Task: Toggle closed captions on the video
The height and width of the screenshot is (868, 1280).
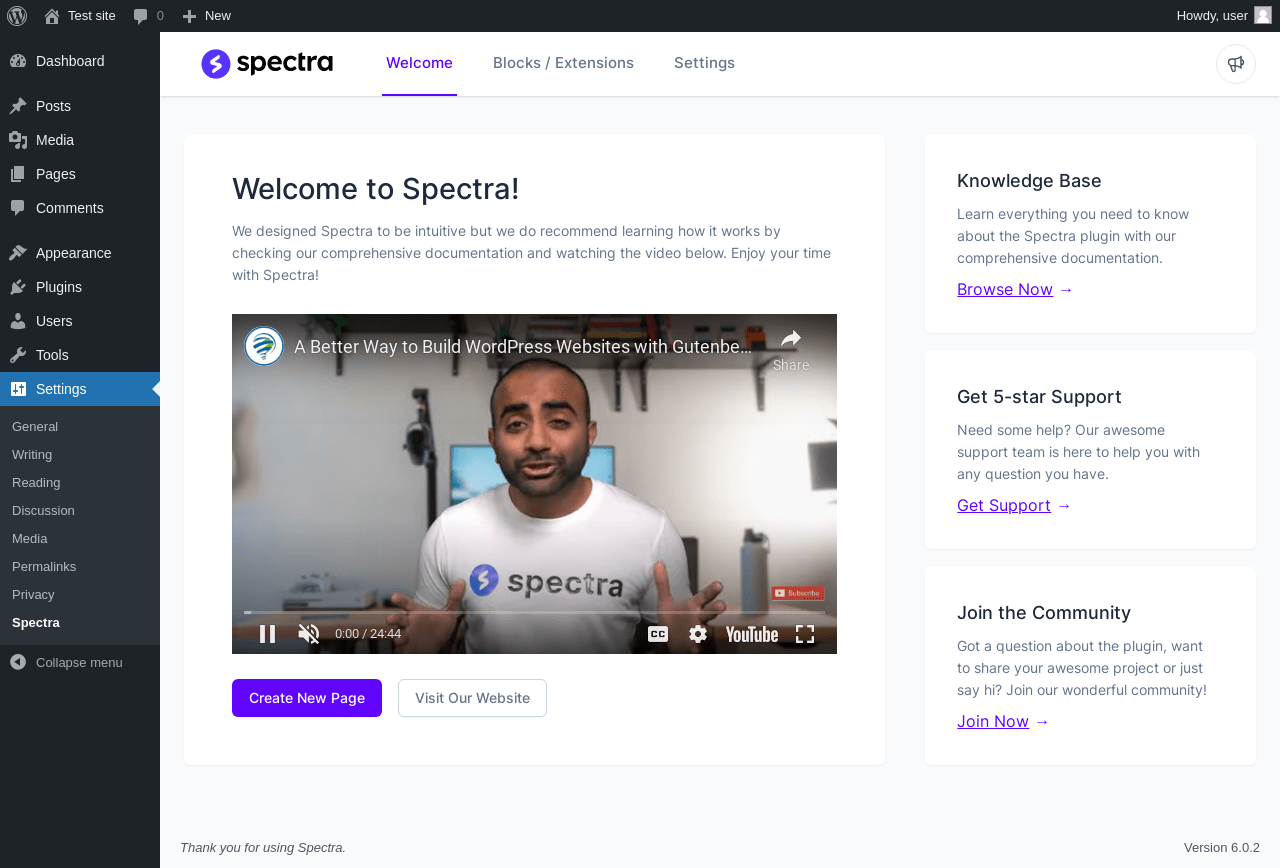Action: tap(658, 634)
